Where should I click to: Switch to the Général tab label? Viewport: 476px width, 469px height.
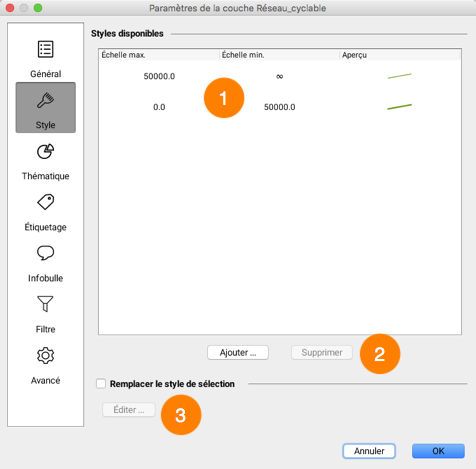[46, 74]
